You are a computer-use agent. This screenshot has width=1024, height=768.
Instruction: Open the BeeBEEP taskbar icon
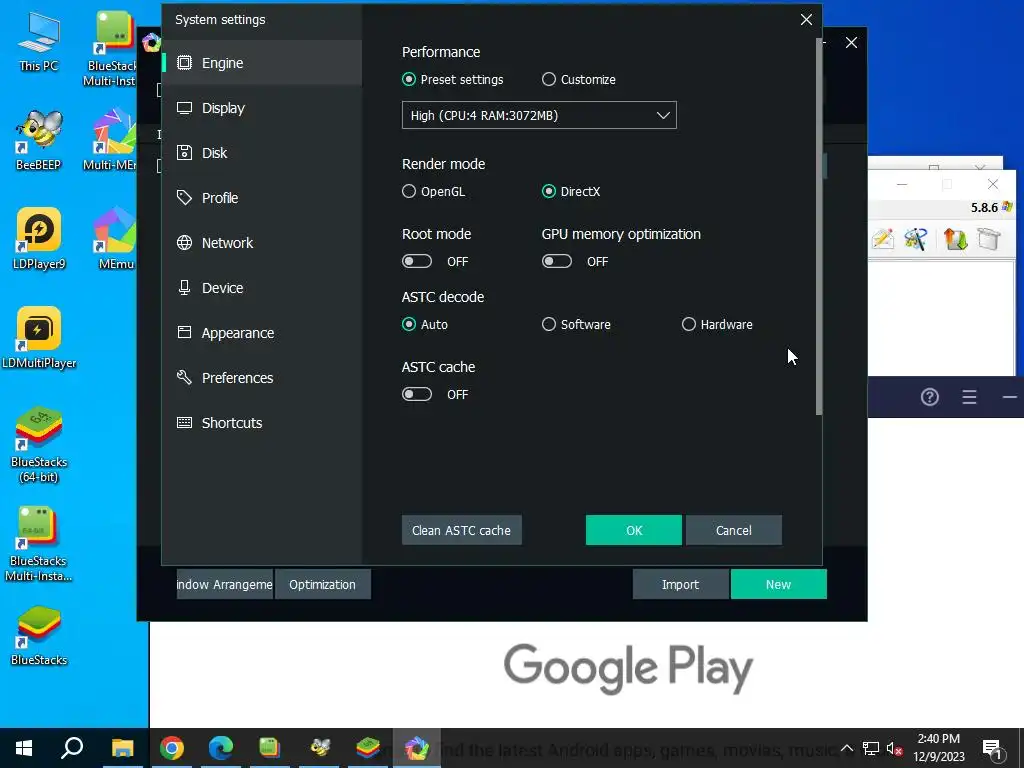coord(320,748)
